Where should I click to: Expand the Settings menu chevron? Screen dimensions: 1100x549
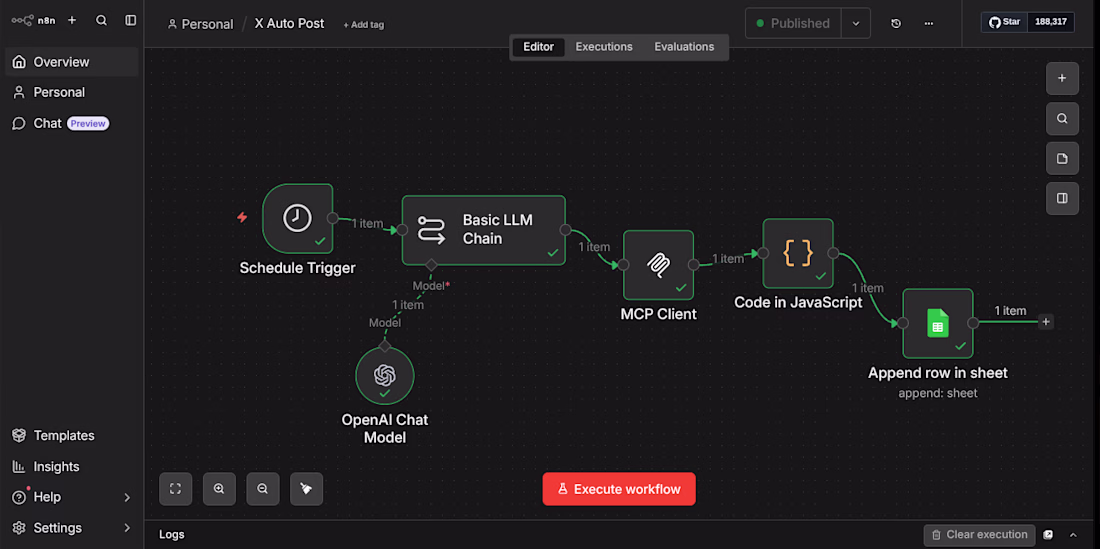pyautogui.click(x=127, y=528)
